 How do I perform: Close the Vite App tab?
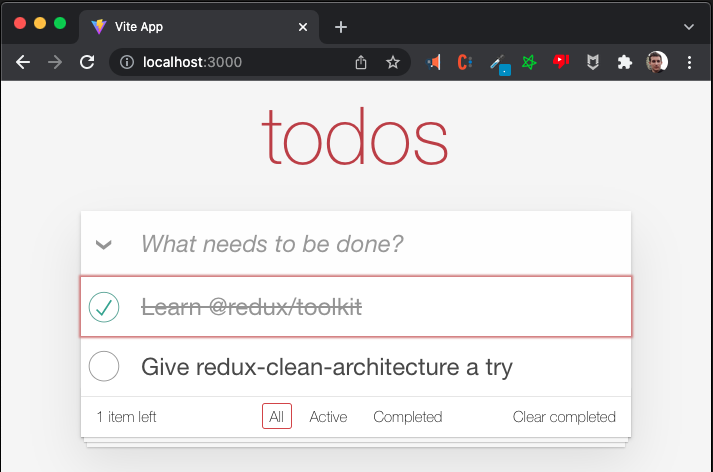click(x=303, y=27)
